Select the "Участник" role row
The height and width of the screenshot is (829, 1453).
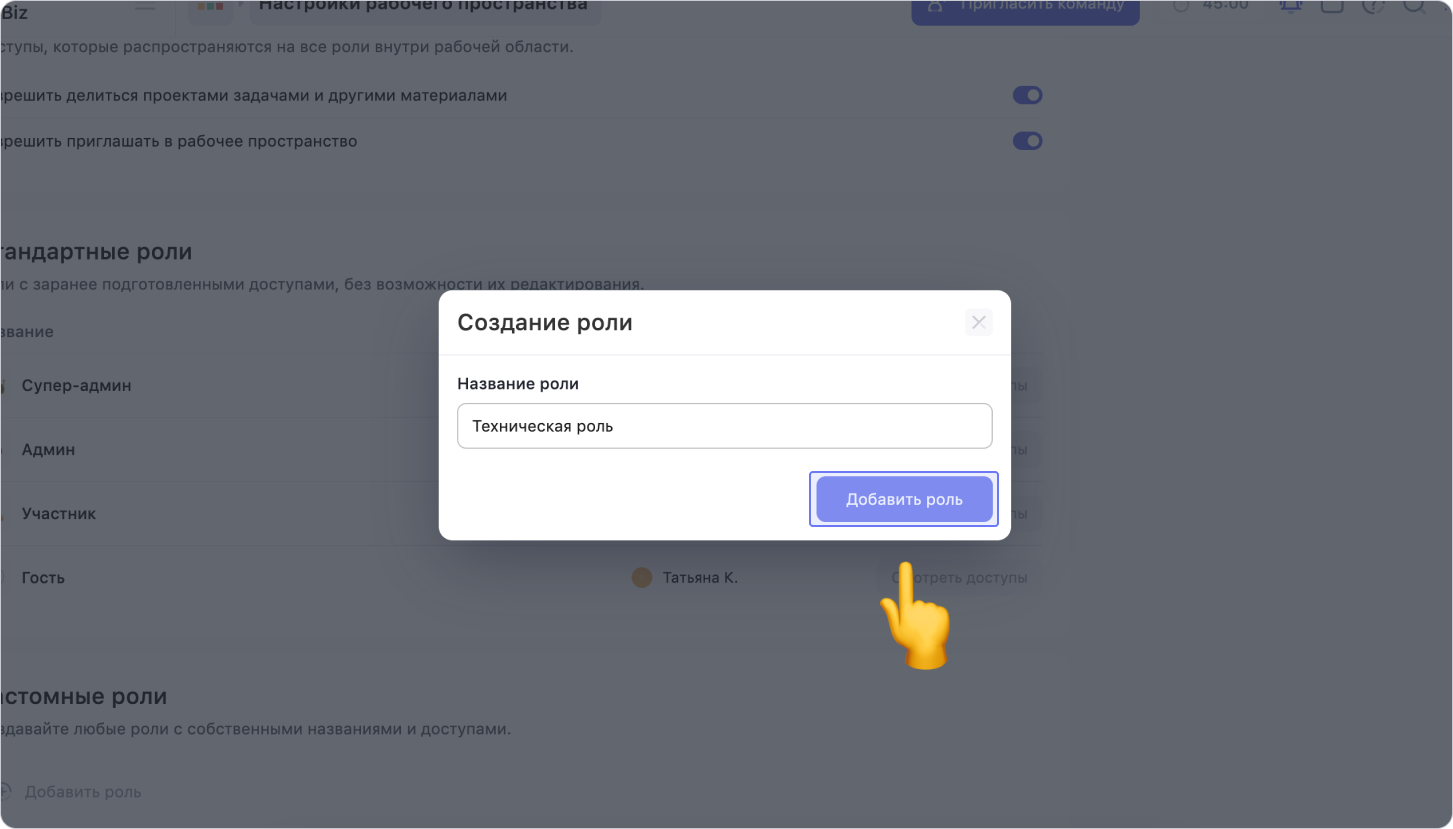pyautogui.click(x=59, y=514)
